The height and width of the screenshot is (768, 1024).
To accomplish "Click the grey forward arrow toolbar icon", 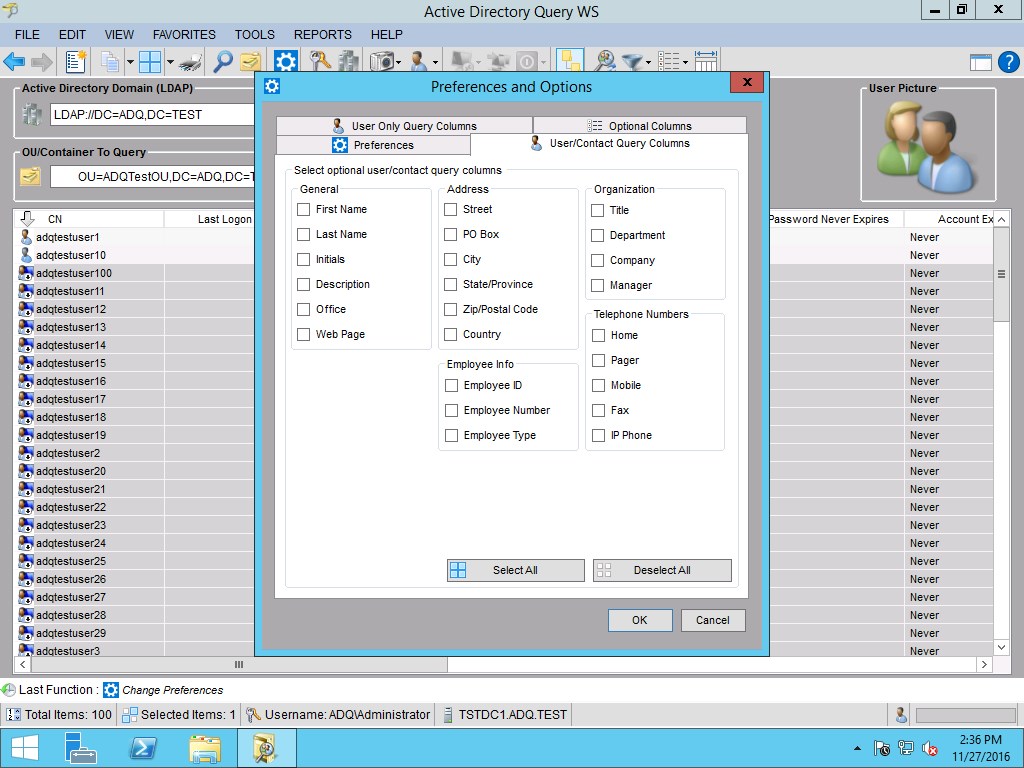I will coord(42,62).
